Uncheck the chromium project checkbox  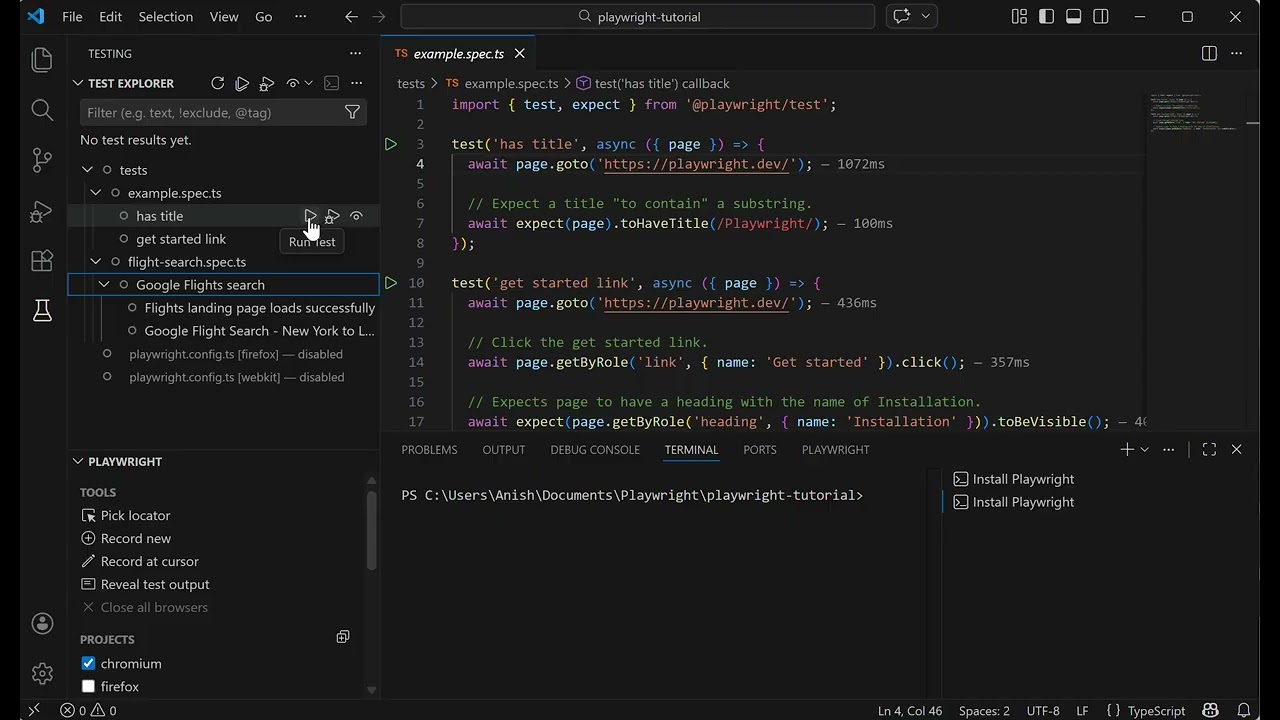[88, 664]
